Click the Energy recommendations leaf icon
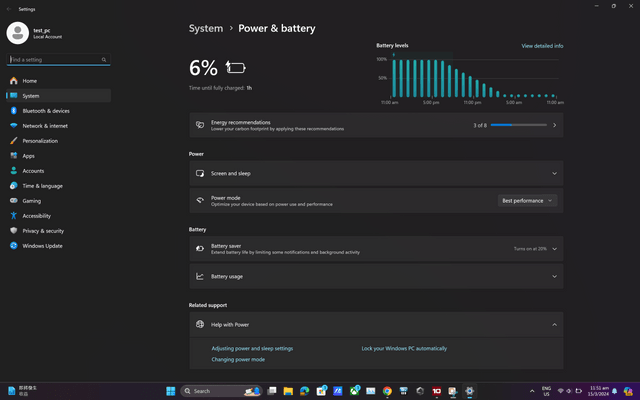640x400 pixels. (x=200, y=125)
